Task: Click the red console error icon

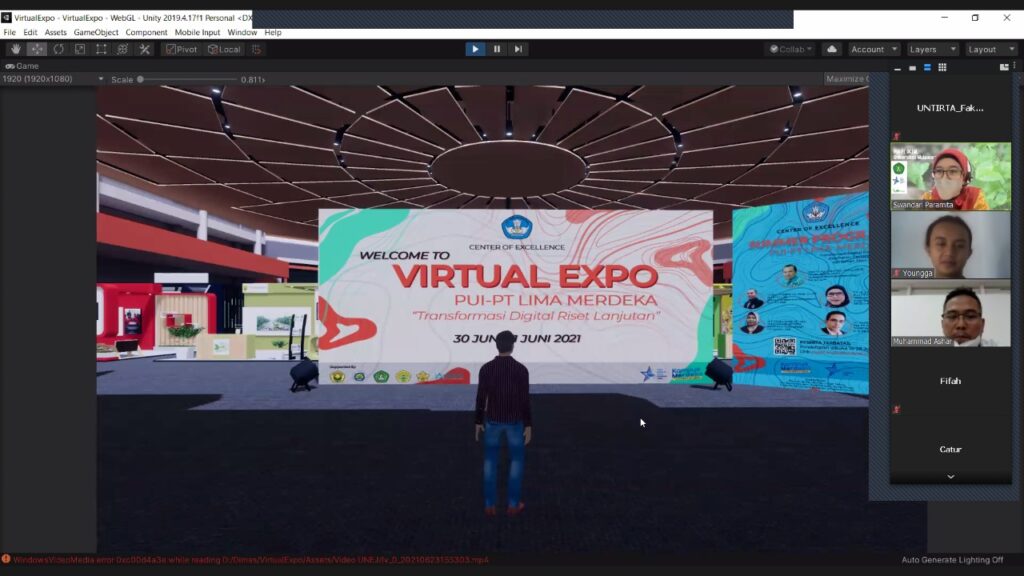Action: 6,559
